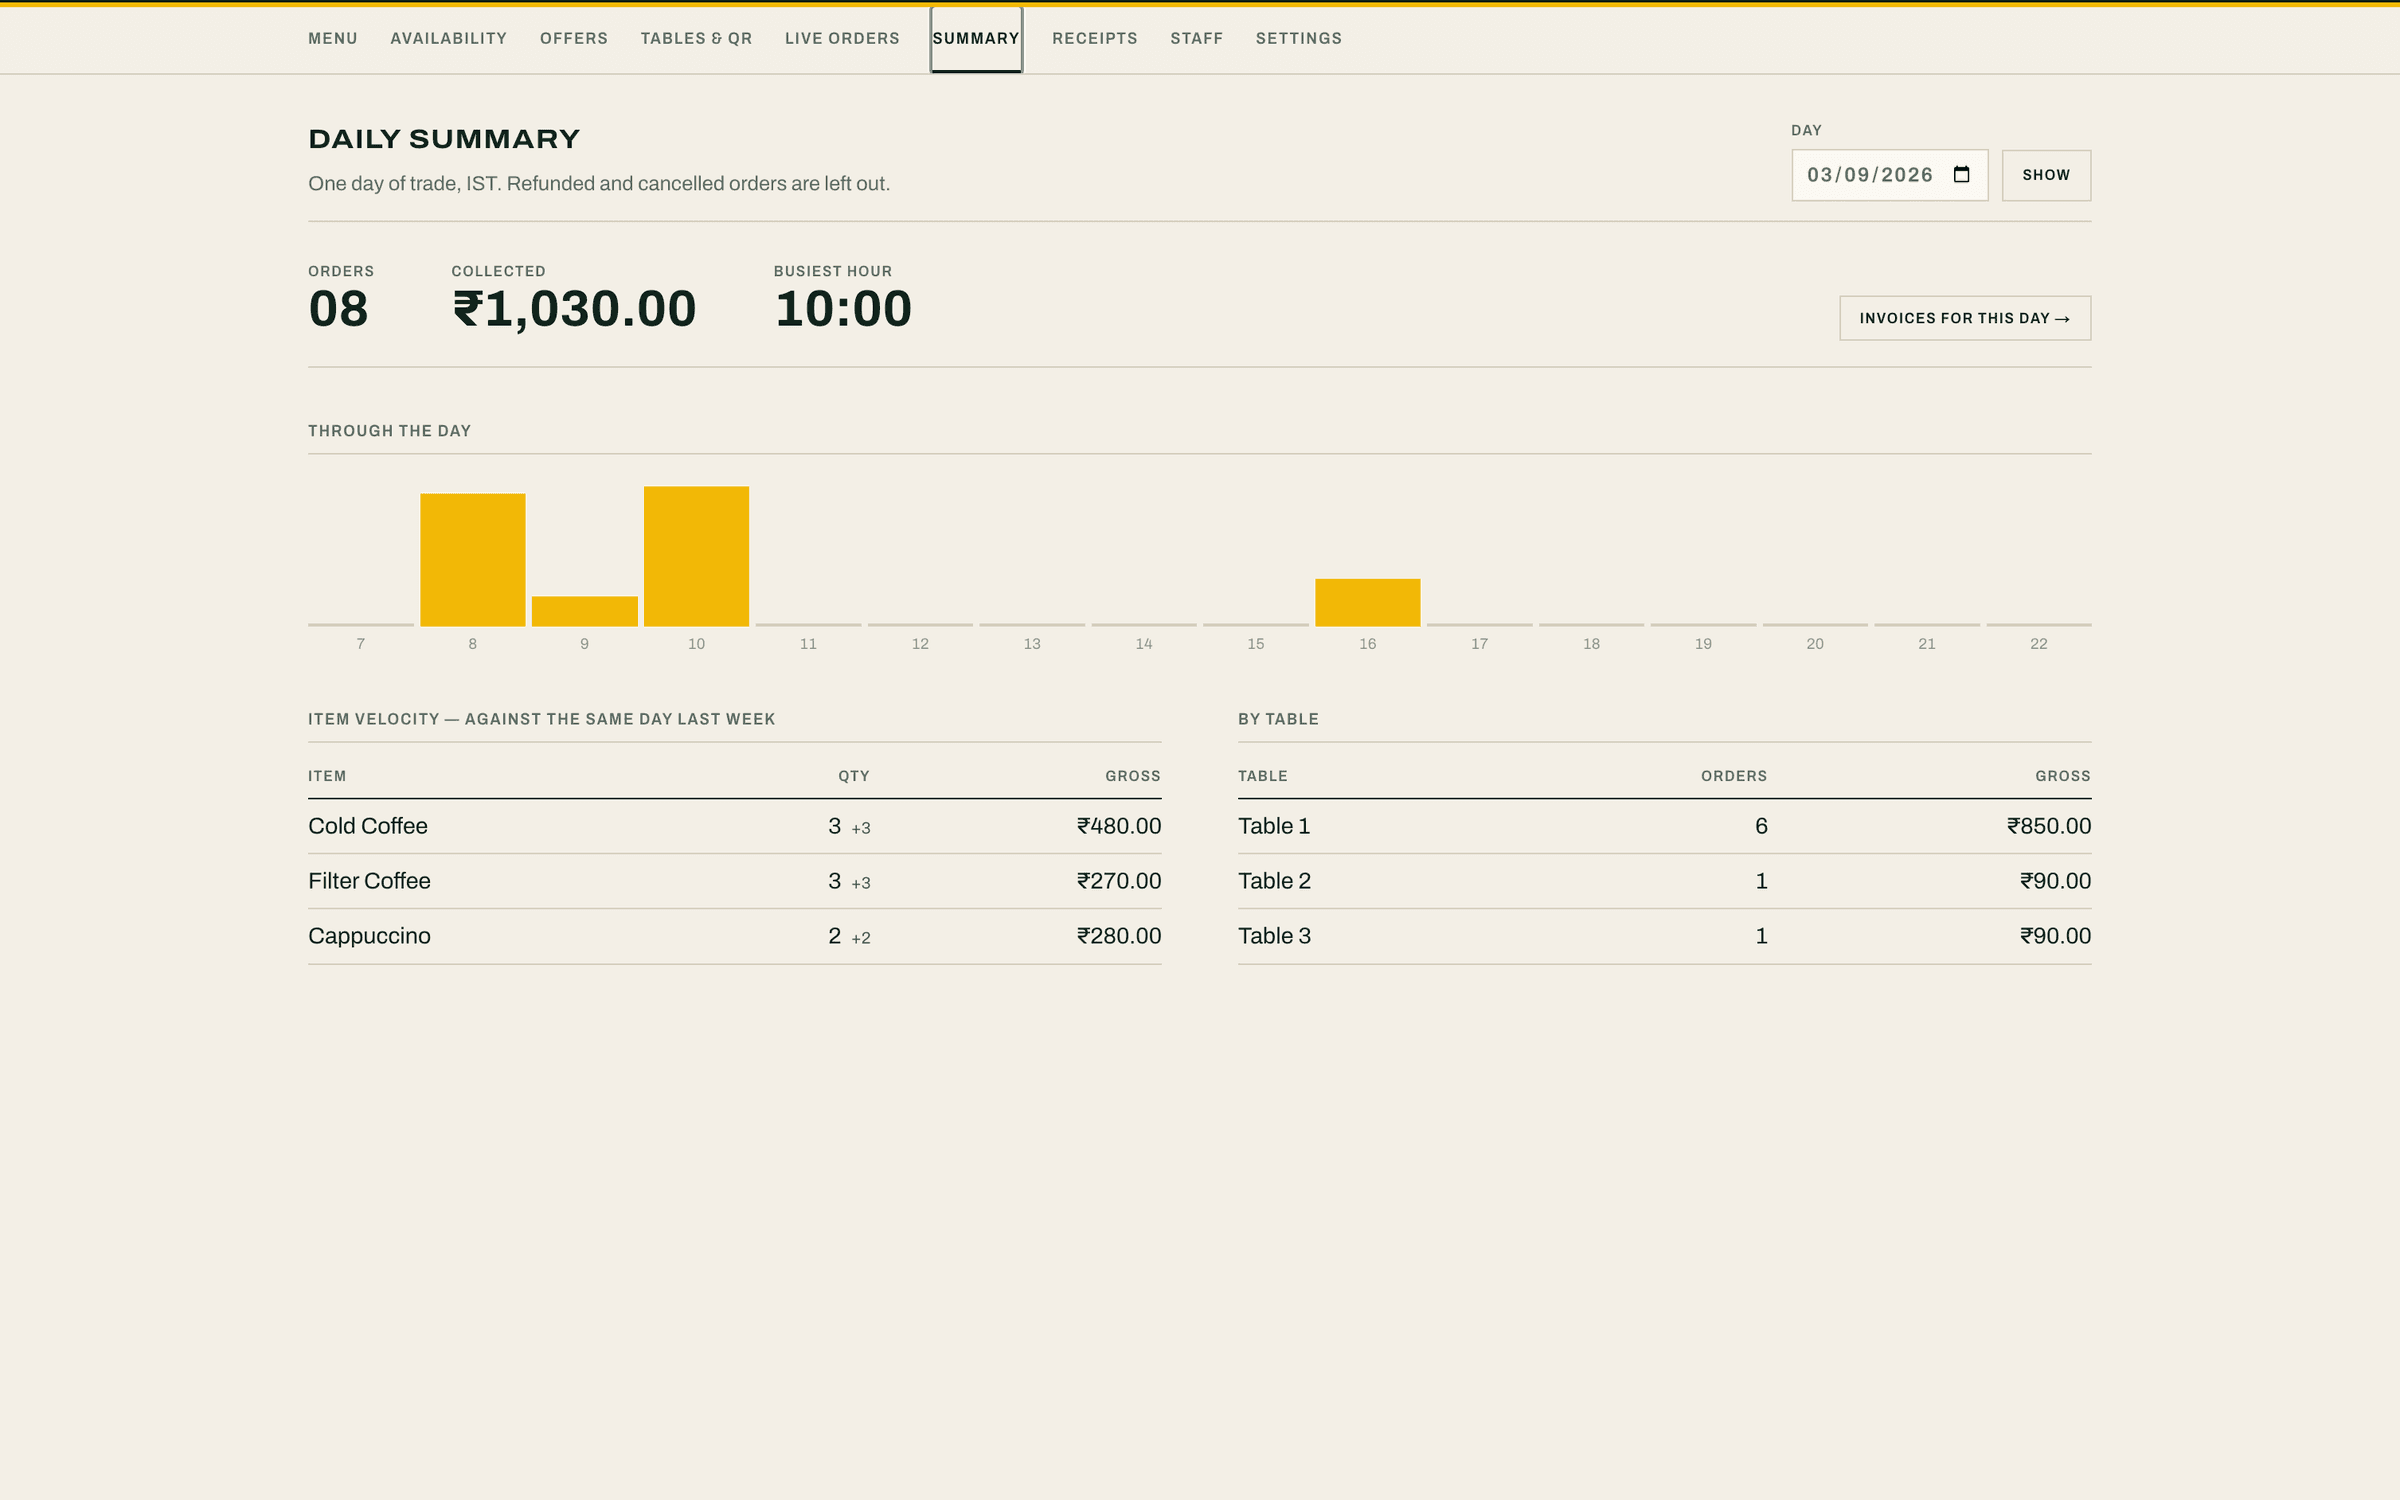Click the ₹280.00 gross for Cappuccino
2400x1500 pixels.
1119,936
